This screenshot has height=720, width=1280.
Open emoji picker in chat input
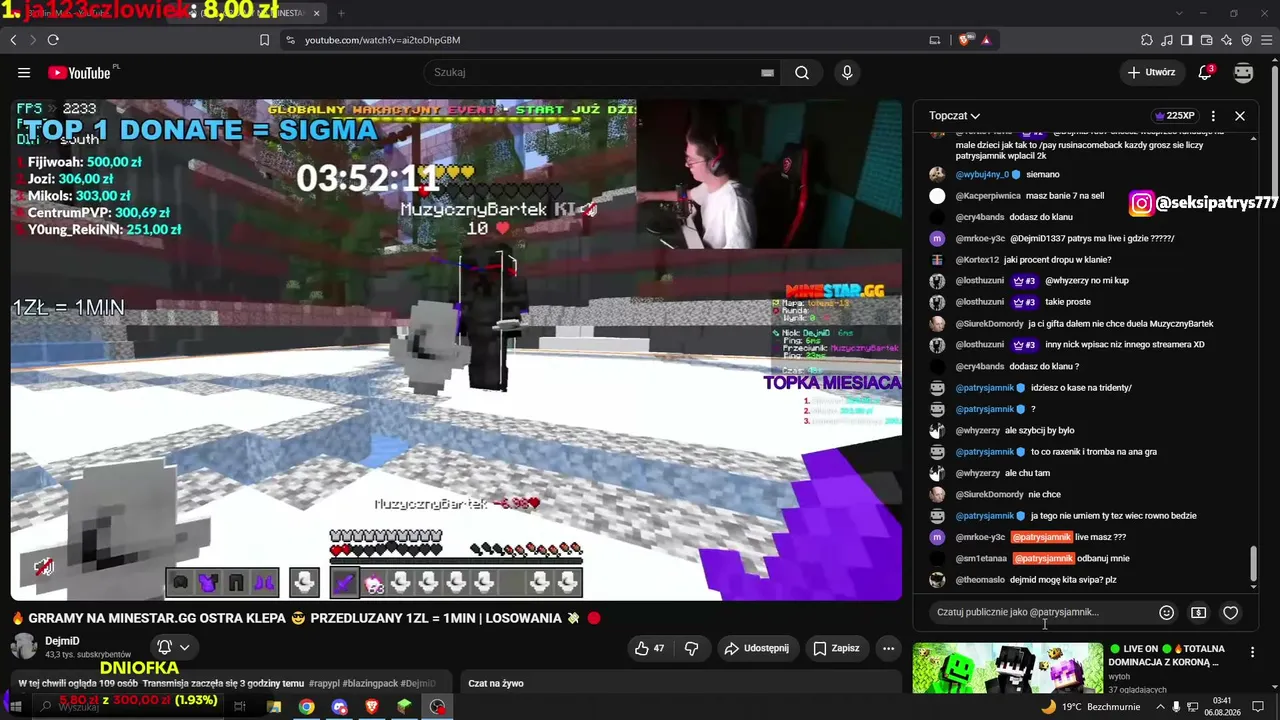point(1166,612)
